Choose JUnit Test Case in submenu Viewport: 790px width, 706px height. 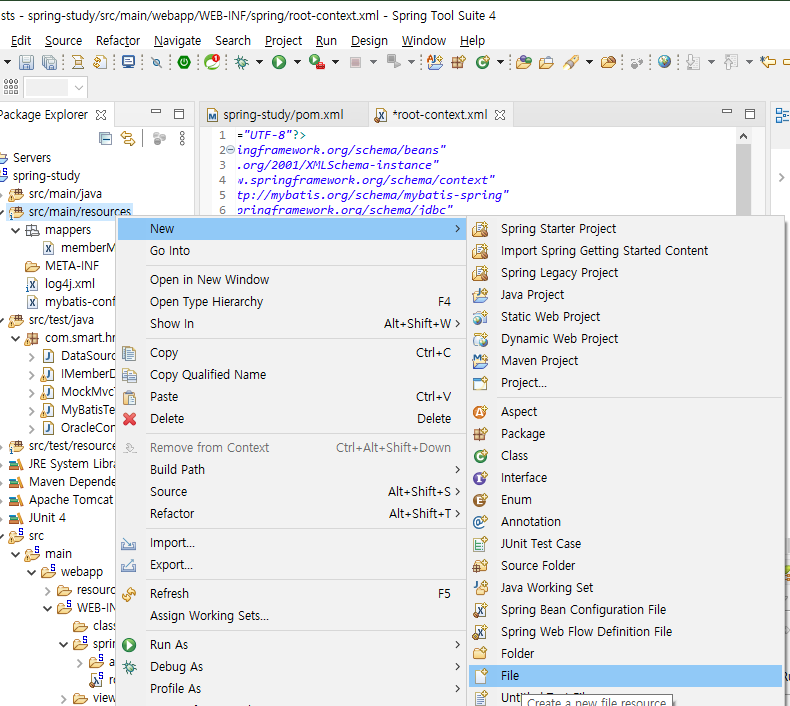pyautogui.click(x=625, y=544)
